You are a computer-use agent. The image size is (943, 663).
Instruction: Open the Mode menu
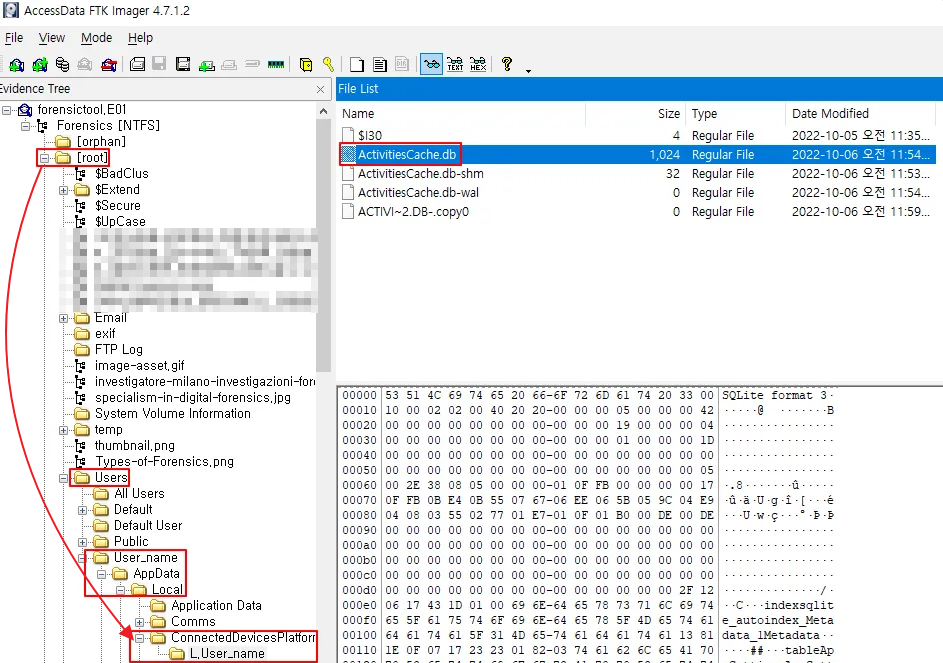pyautogui.click(x=96, y=38)
